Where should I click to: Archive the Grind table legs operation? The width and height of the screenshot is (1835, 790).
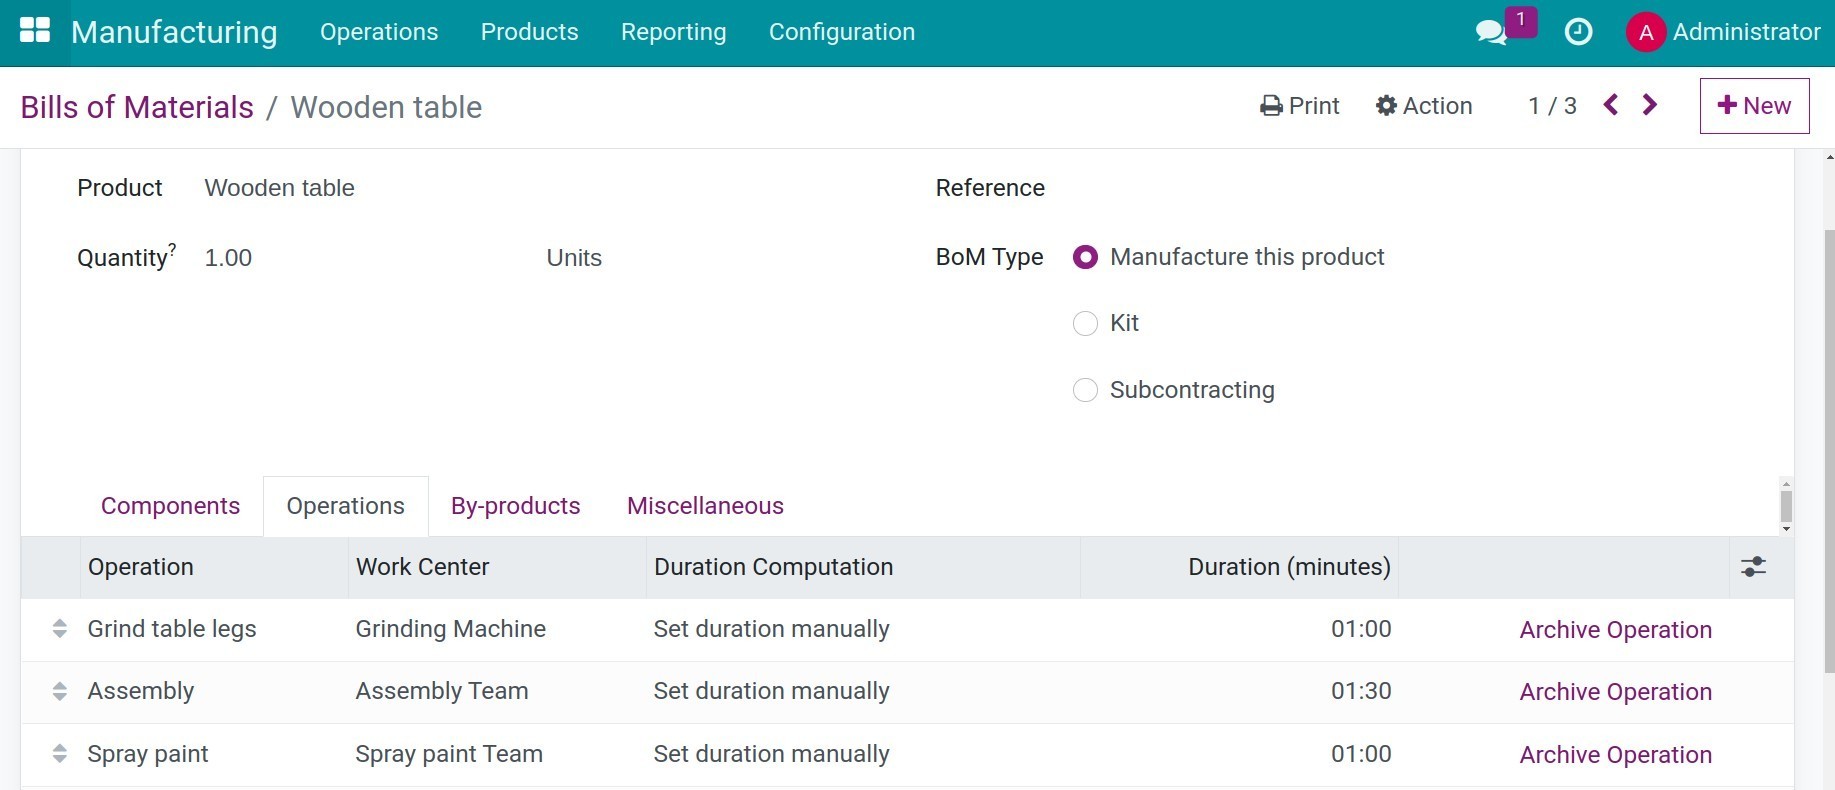coord(1616,630)
